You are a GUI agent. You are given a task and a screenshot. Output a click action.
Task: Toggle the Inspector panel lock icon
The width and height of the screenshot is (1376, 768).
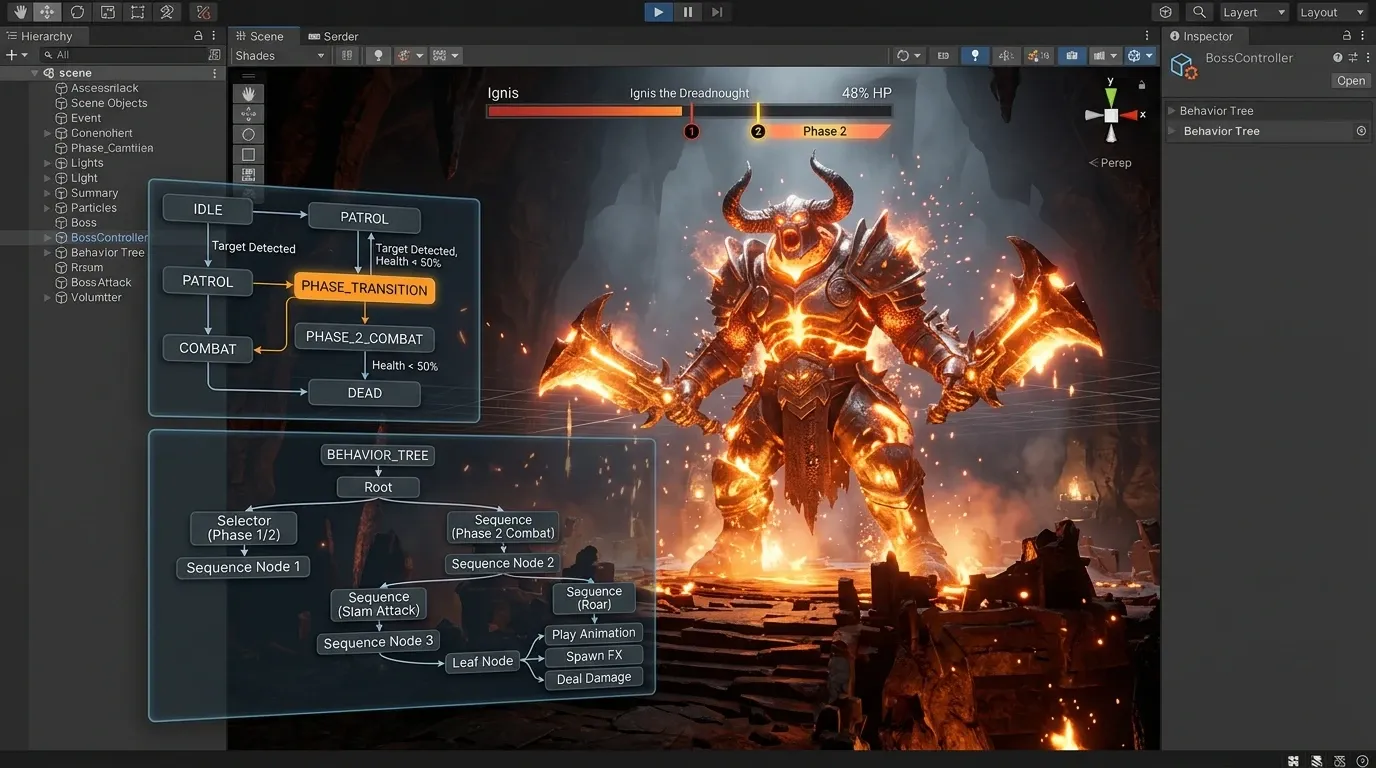pyautogui.click(x=1349, y=36)
